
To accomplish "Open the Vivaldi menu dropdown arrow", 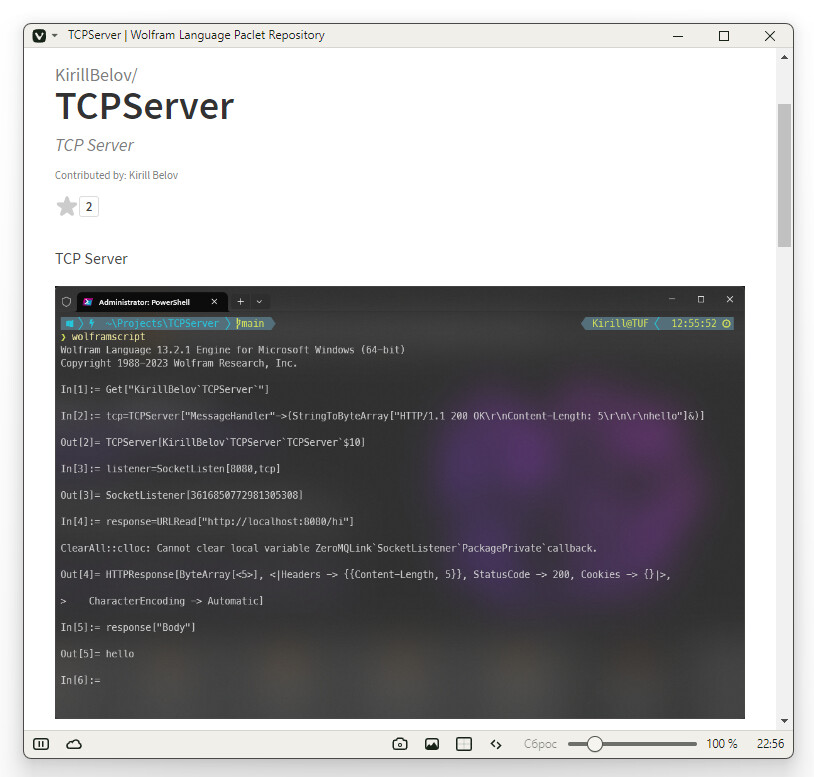I will (x=55, y=36).
